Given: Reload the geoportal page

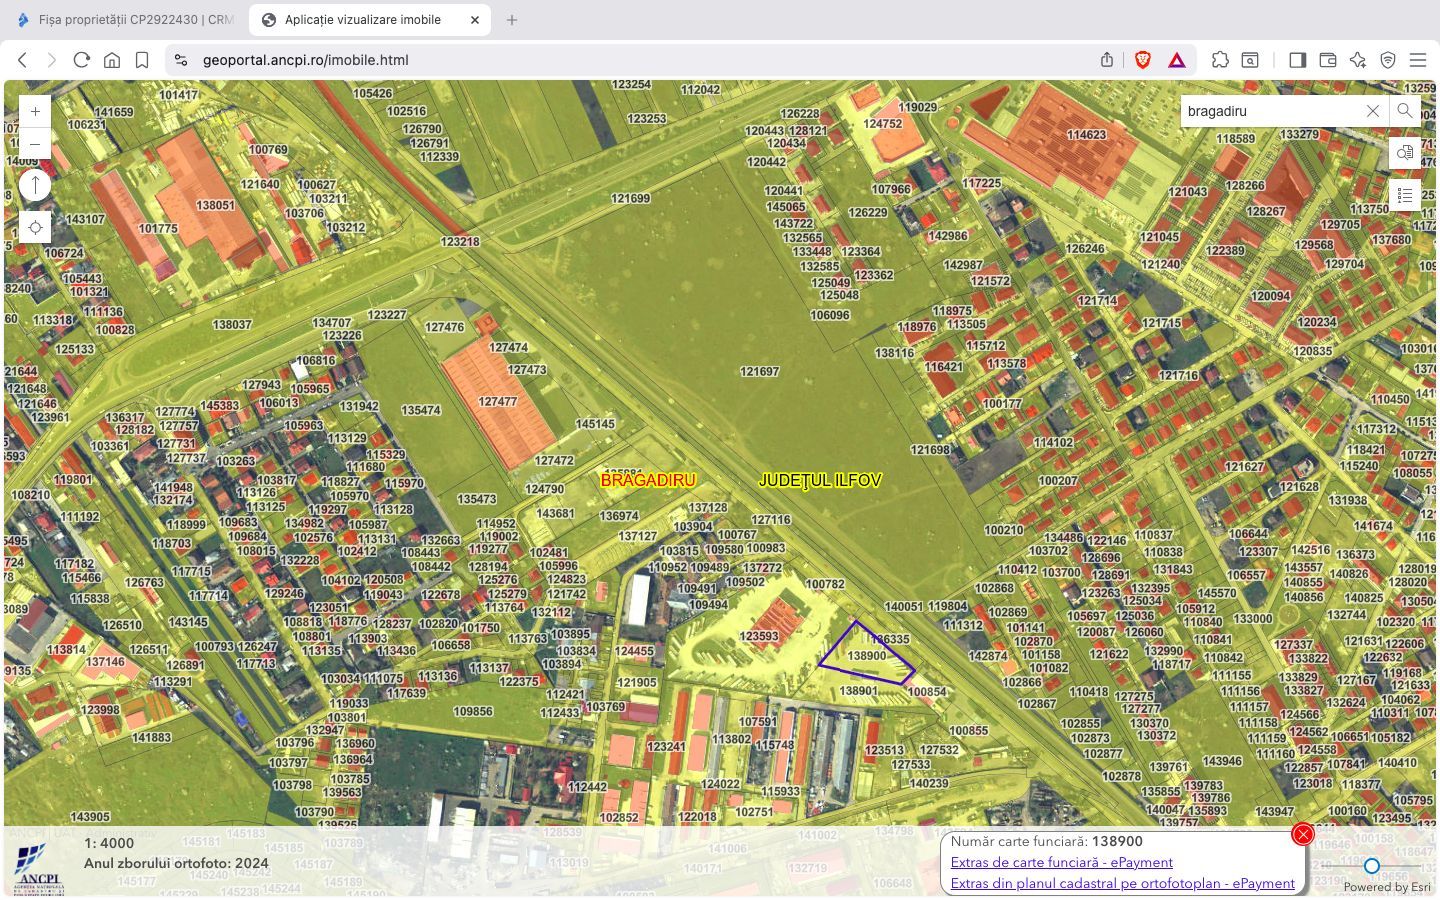Looking at the screenshot, I should [82, 59].
